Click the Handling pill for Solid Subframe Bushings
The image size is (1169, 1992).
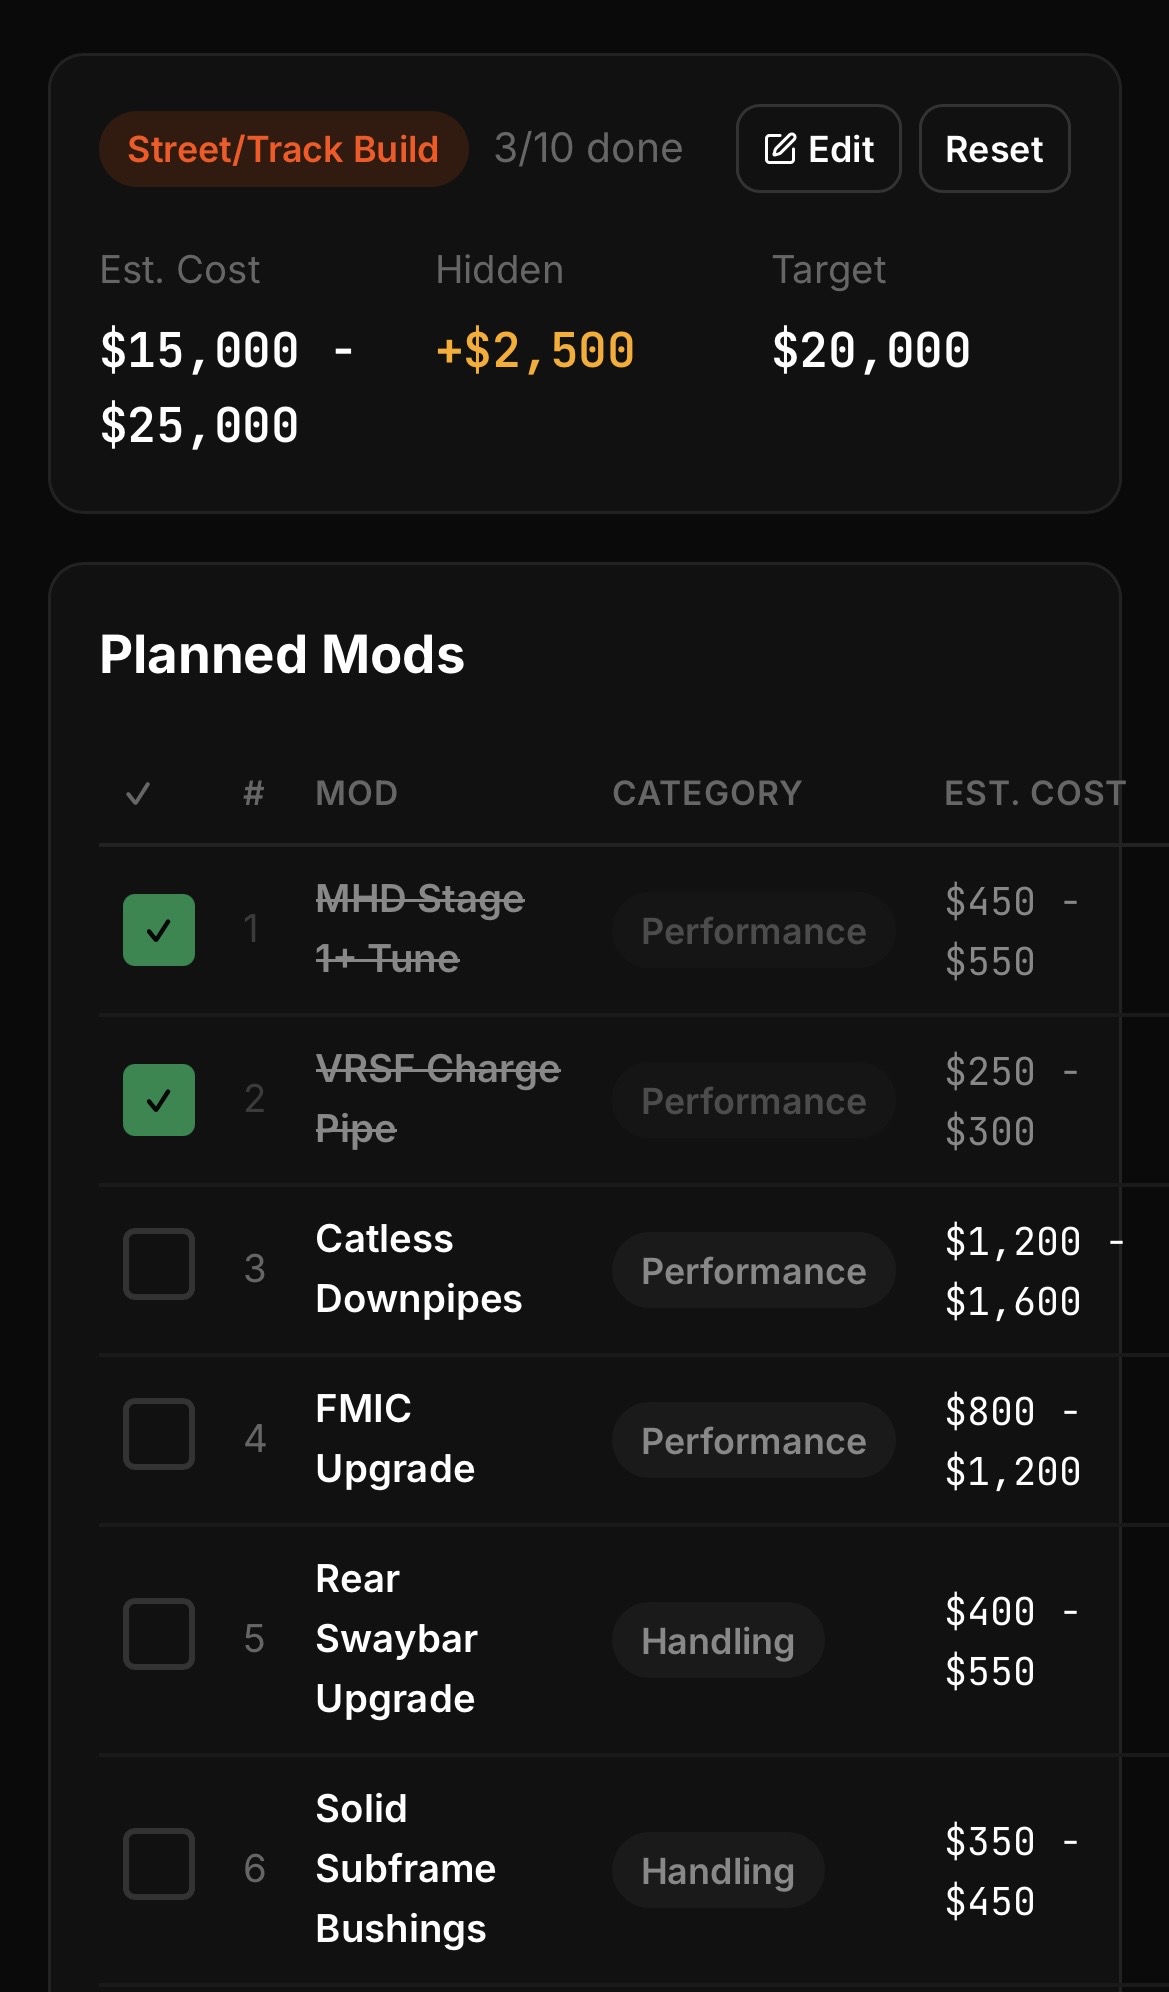(717, 1870)
